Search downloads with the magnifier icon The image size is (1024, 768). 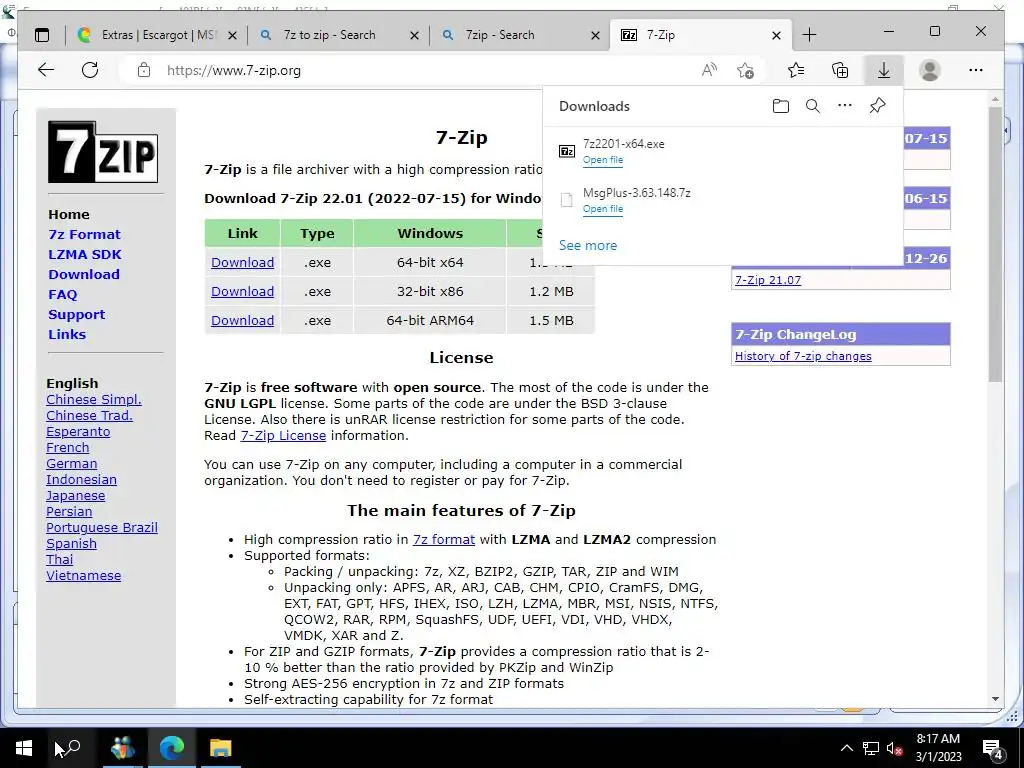coord(812,106)
